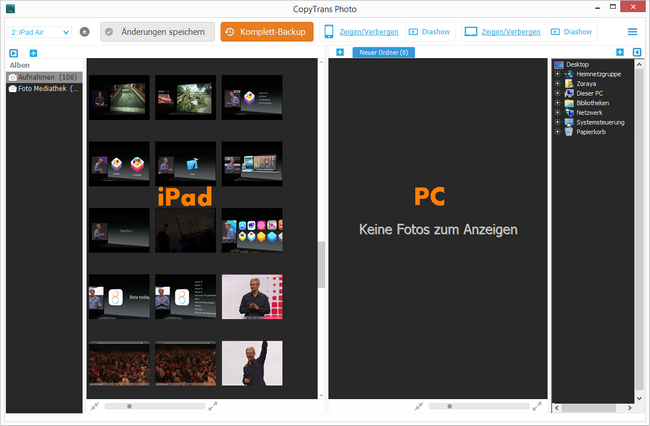
Task: Select iOS 8 'Beta today' thumbnail
Action: point(119,297)
